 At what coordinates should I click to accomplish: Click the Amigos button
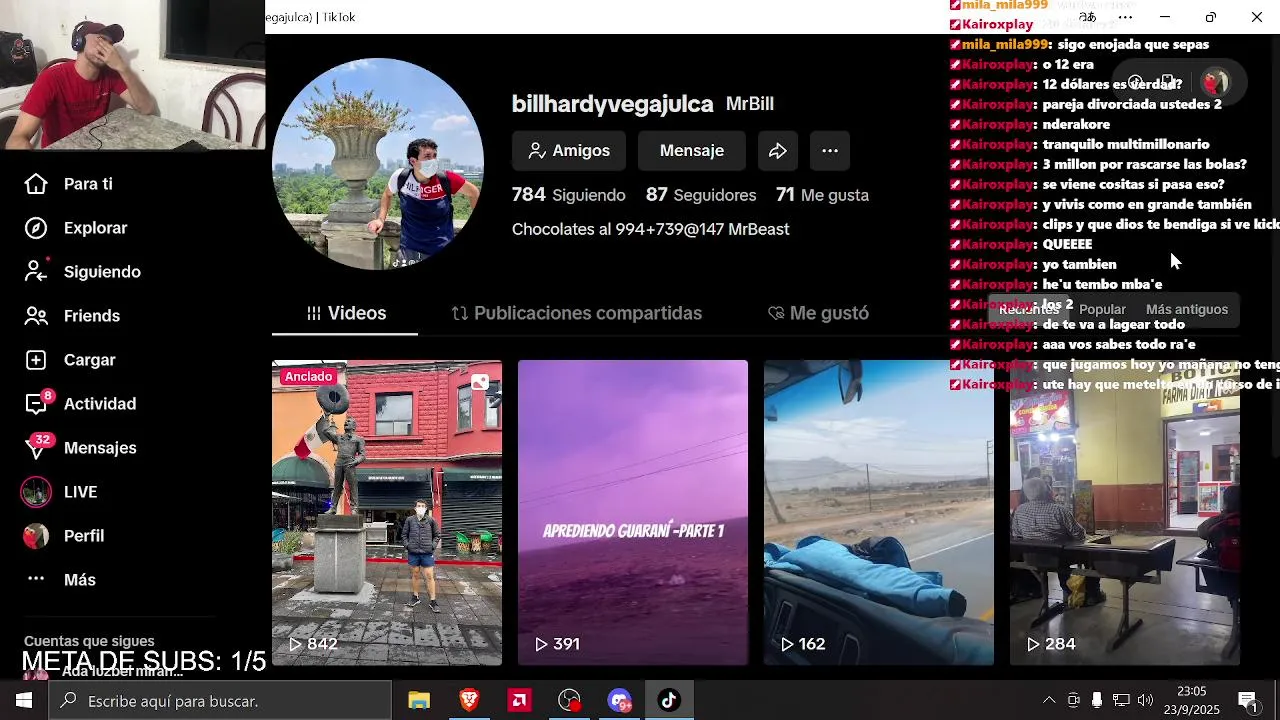pyautogui.click(x=569, y=151)
